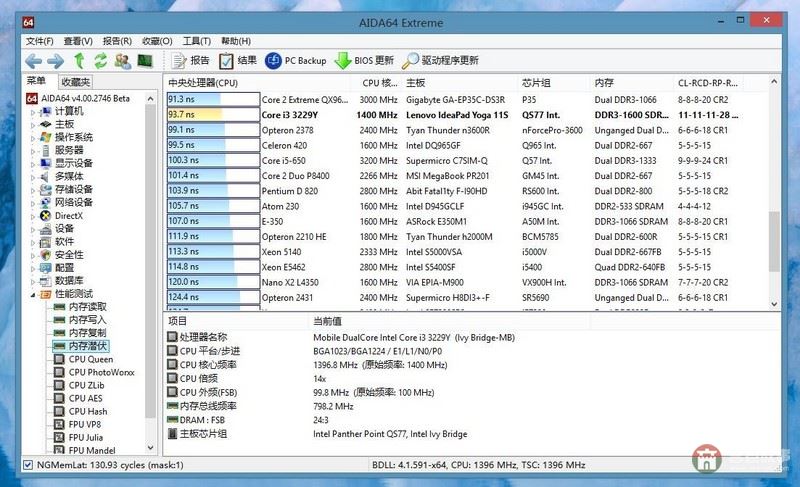Image resolution: width=800 pixels, height=487 pixels.
Task: Click the Forward arrow toolbar icon
Action: (x=56, y=61)
